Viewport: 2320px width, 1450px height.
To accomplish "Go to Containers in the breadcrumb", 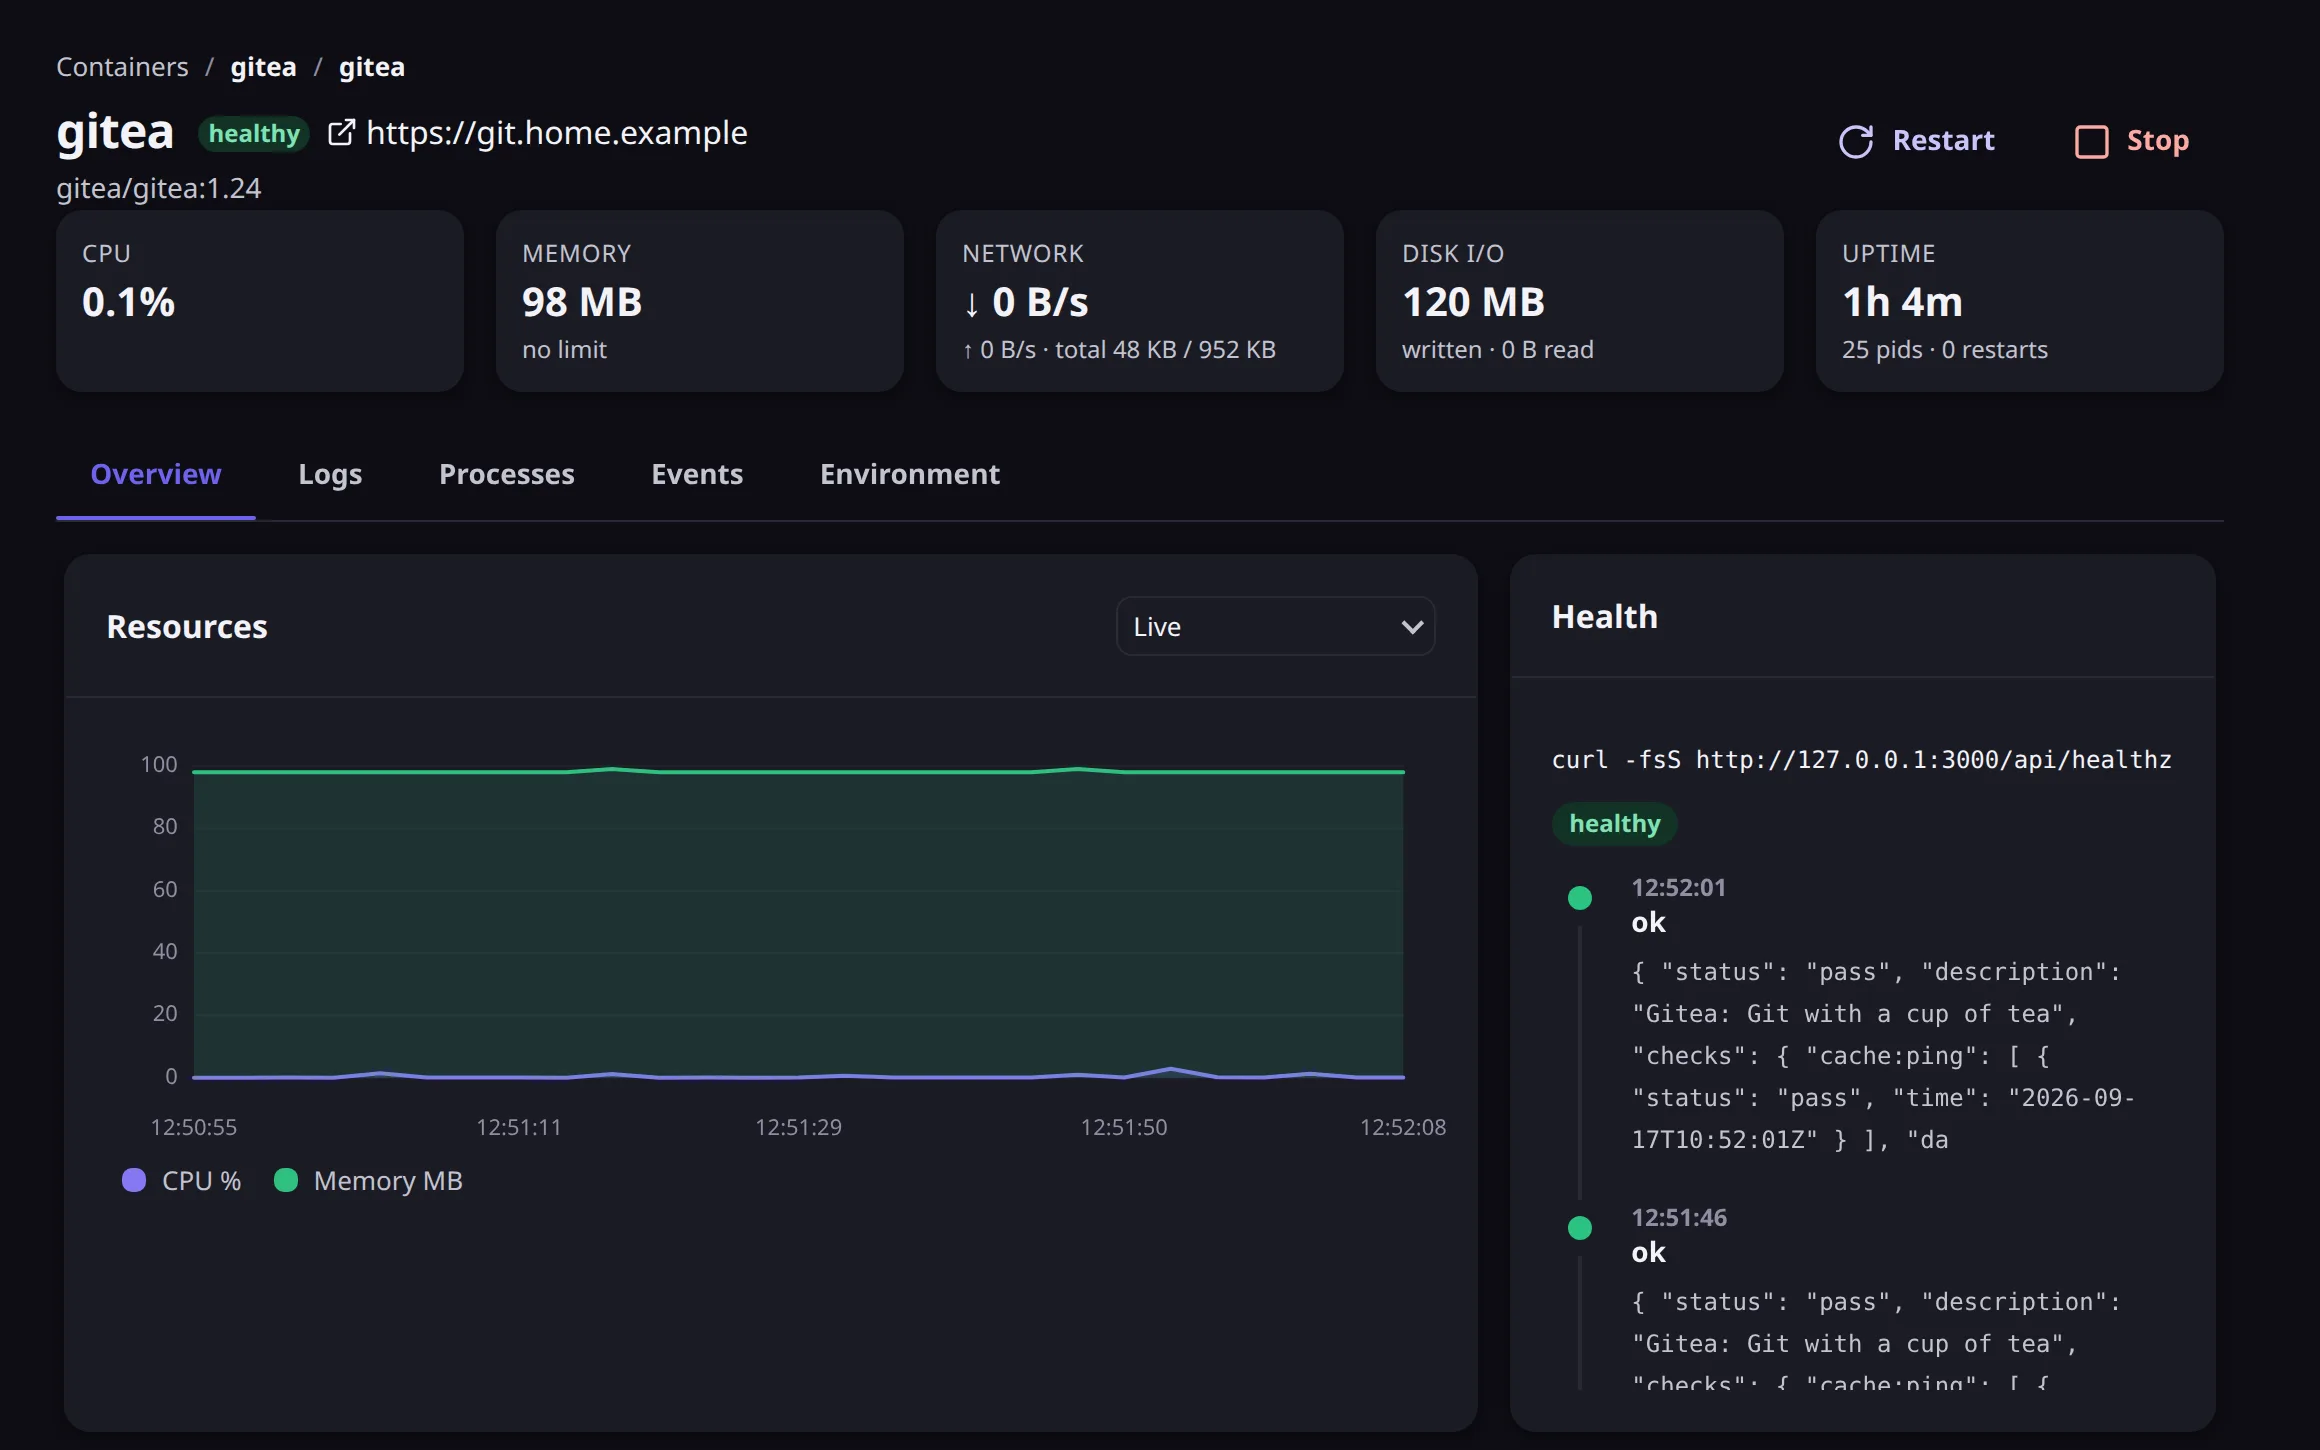I will tap(122, 67).
